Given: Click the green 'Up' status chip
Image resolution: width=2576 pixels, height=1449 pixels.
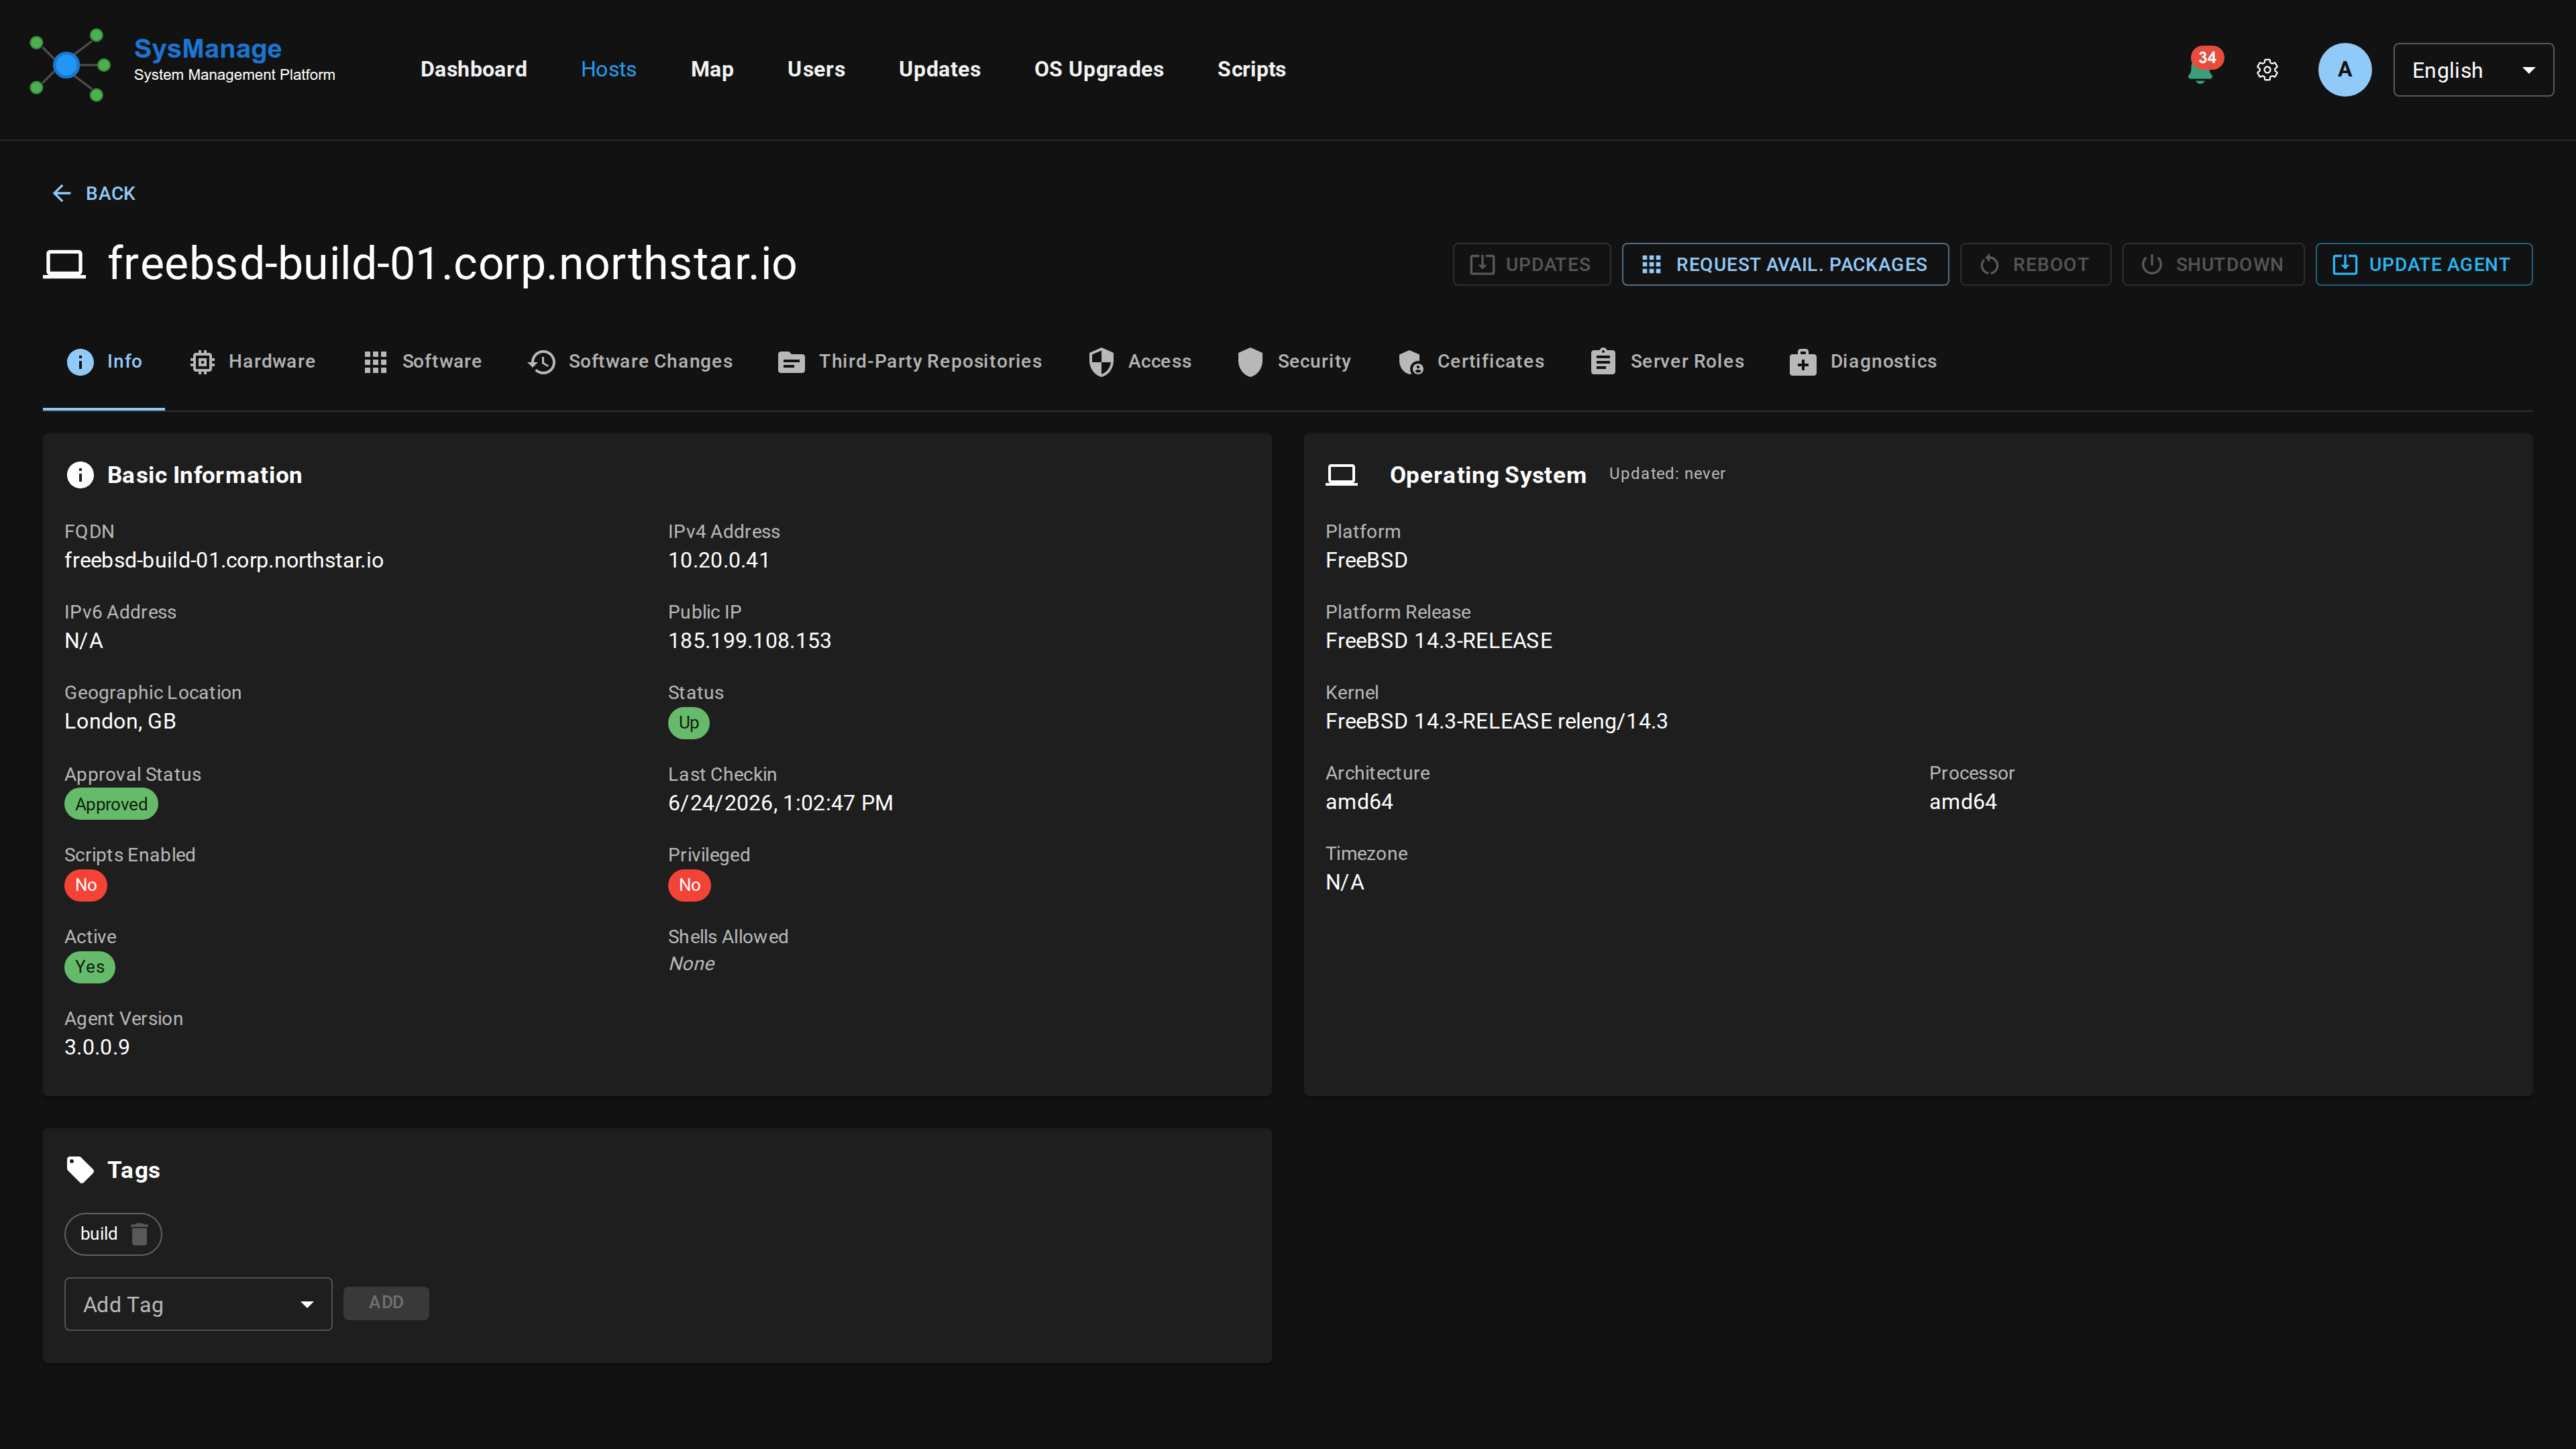Looking at the screenshot, I should [689, 723].
